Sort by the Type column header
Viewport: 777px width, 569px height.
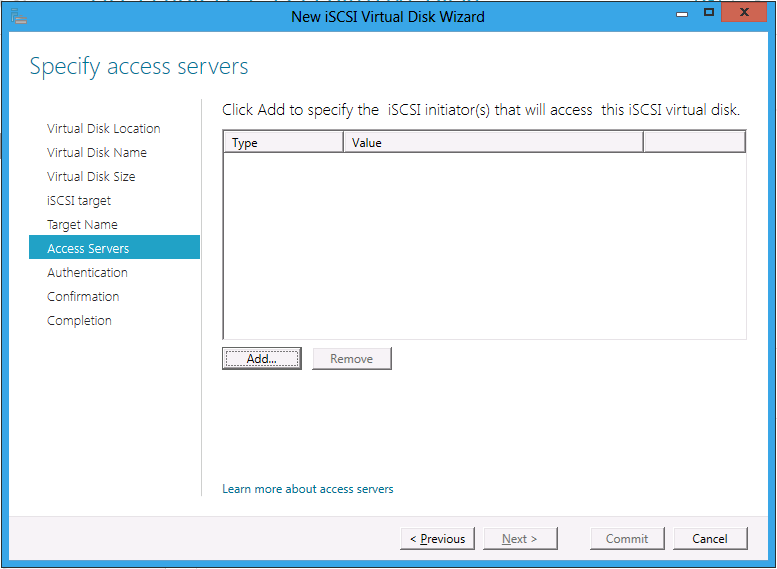tap(283, 142)
